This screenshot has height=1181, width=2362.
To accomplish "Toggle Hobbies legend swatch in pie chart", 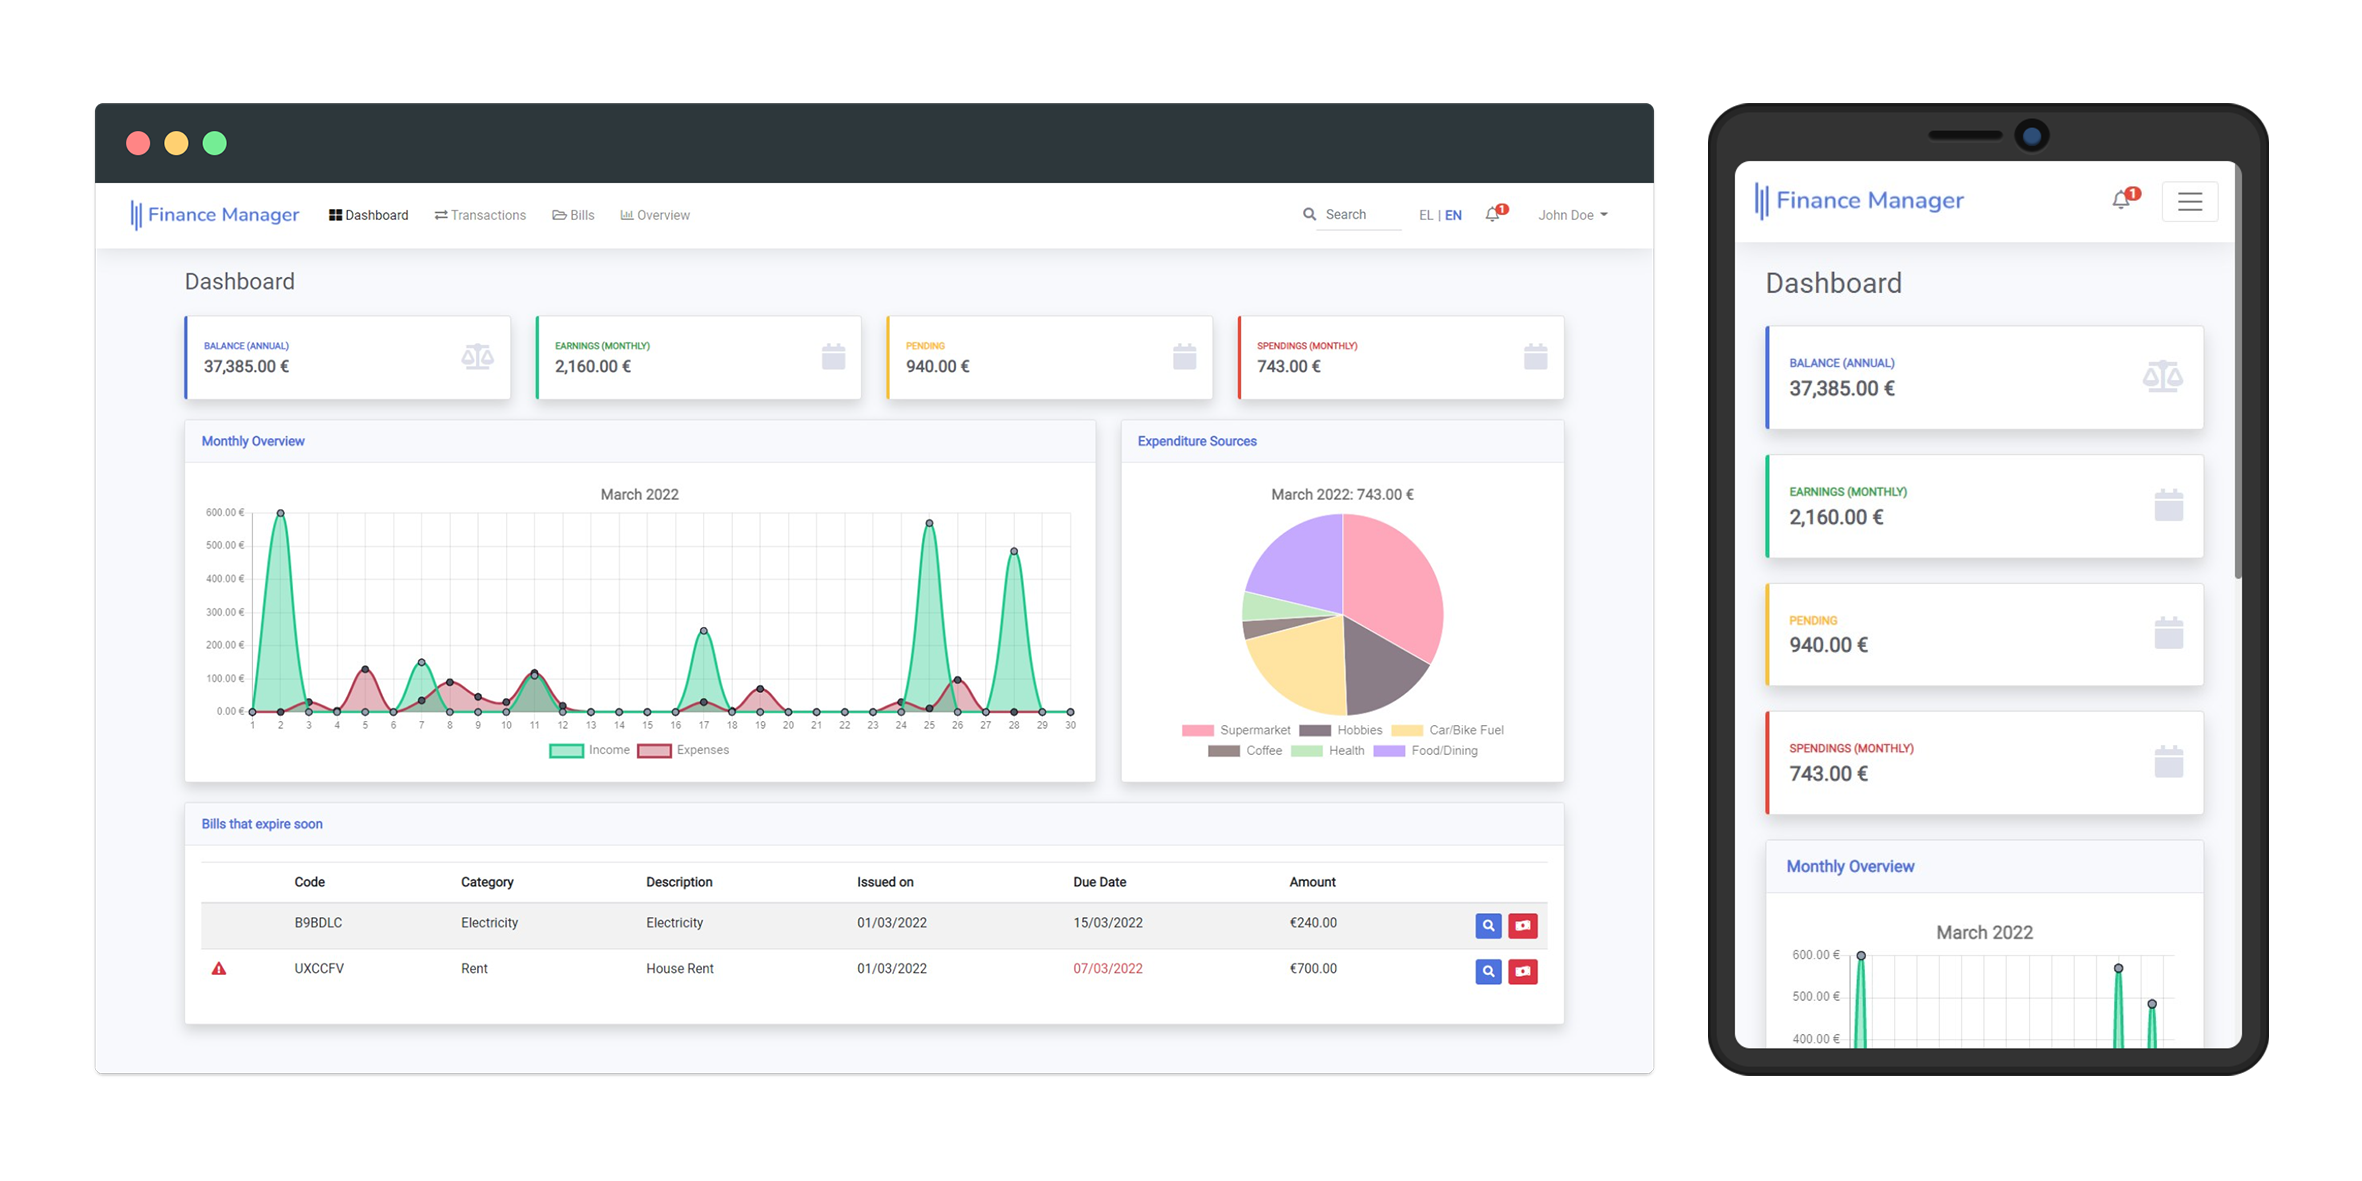I will click(1314, 730).
